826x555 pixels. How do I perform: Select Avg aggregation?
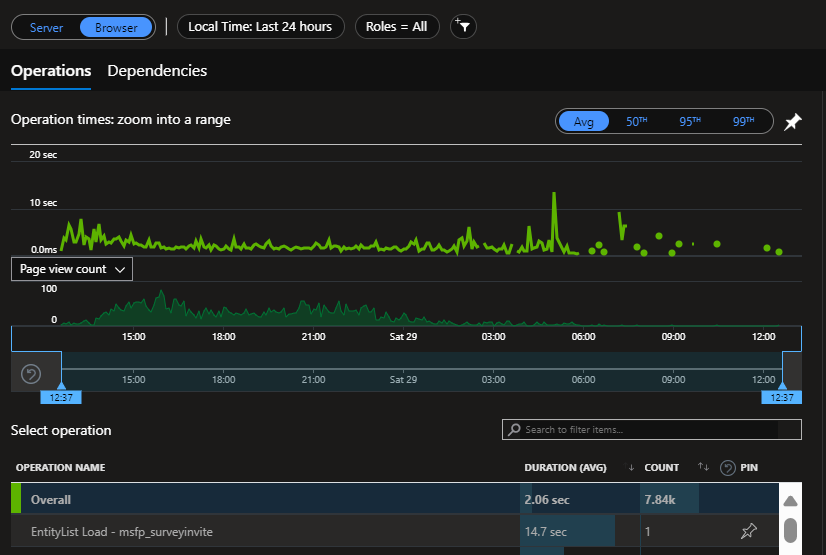584,122
